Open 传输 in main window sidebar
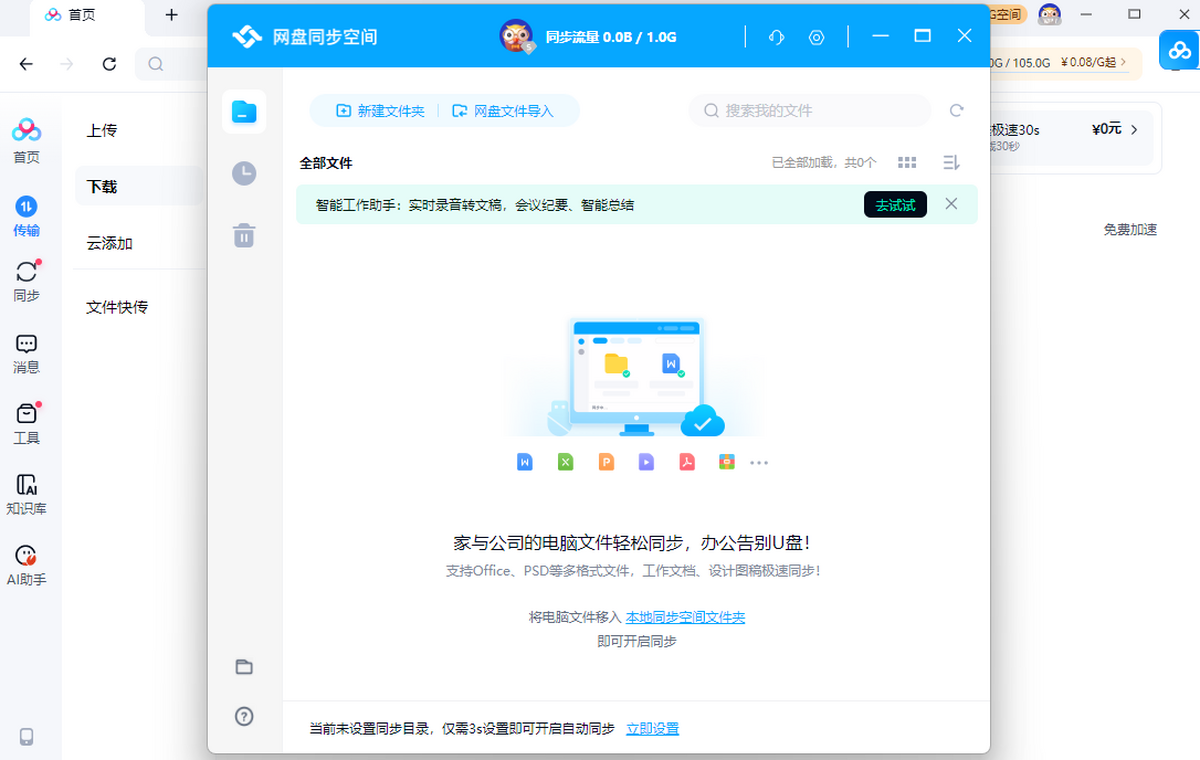The image size is (1200, 760). 26,216
